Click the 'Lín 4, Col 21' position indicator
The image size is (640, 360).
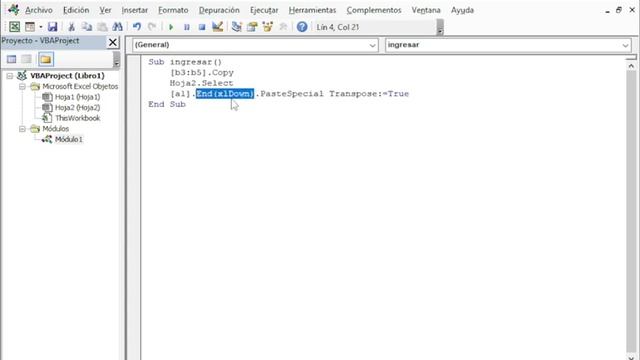tap(338, 27)
